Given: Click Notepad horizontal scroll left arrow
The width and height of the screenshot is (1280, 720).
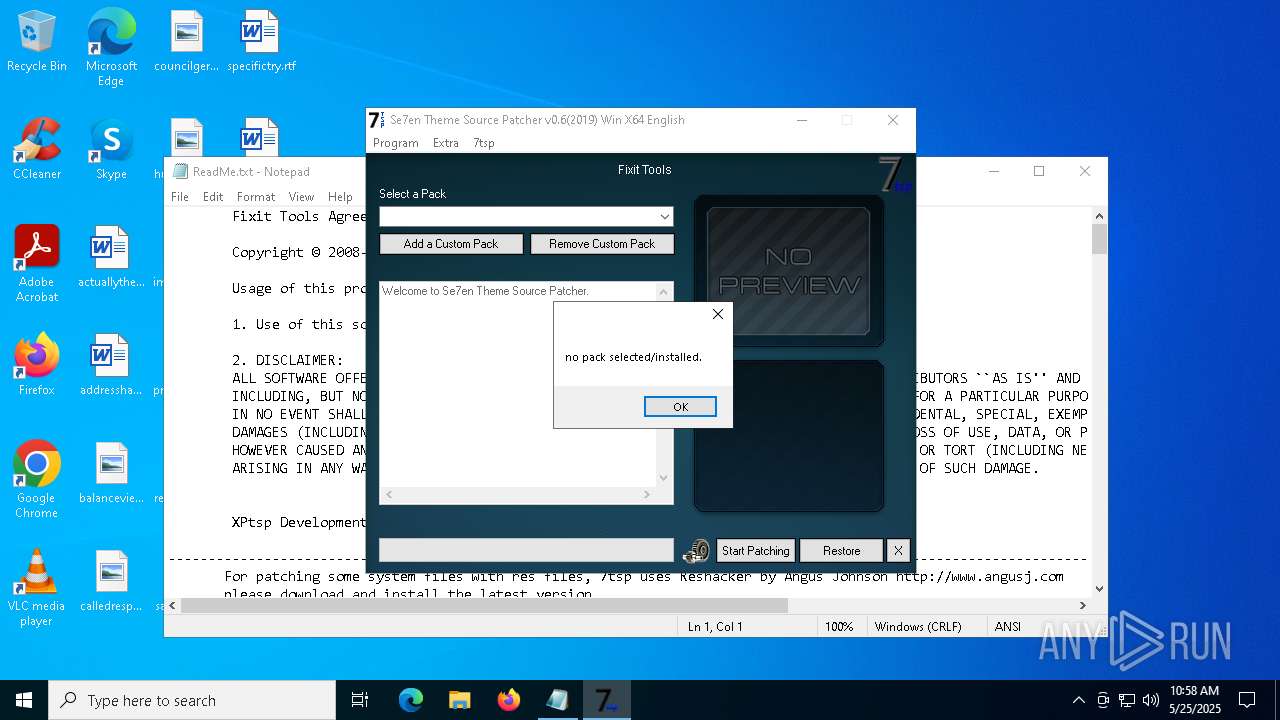Looking at the screenshot, I should 173,605.
